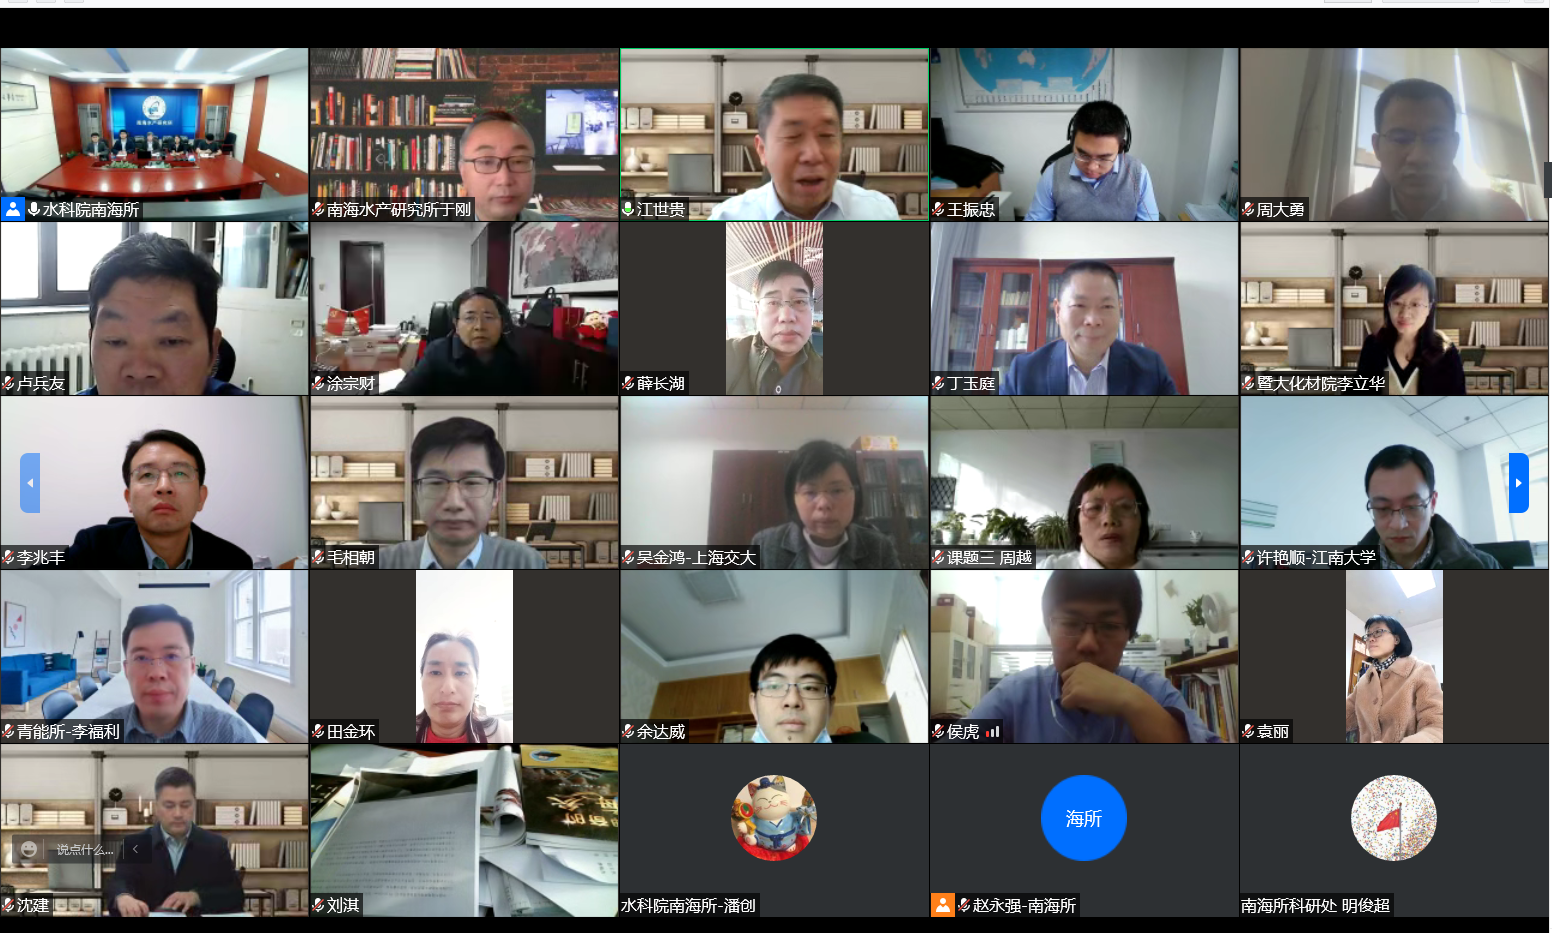Click the host icon on 水科院南海所 tile
Image resolution: width=1552 pixels, height=933 pixels.
coord(12,209)
